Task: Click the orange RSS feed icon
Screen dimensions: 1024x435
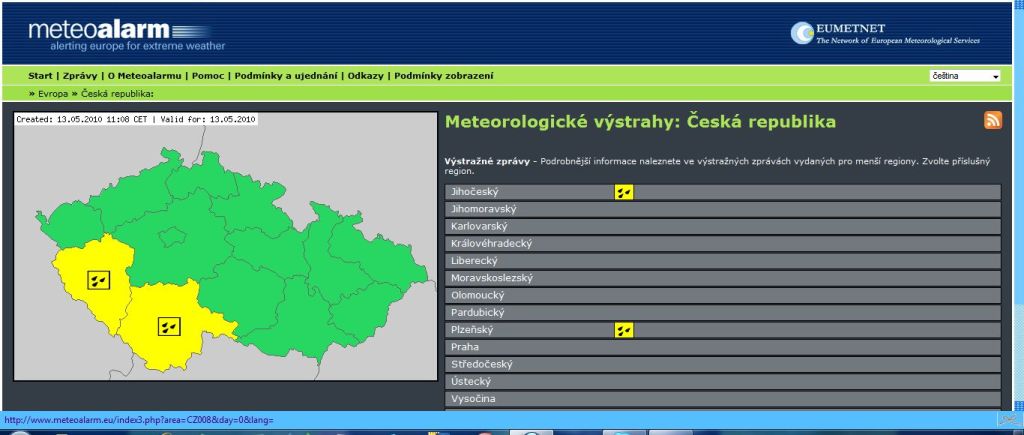Action: click(x=993, y=121)
